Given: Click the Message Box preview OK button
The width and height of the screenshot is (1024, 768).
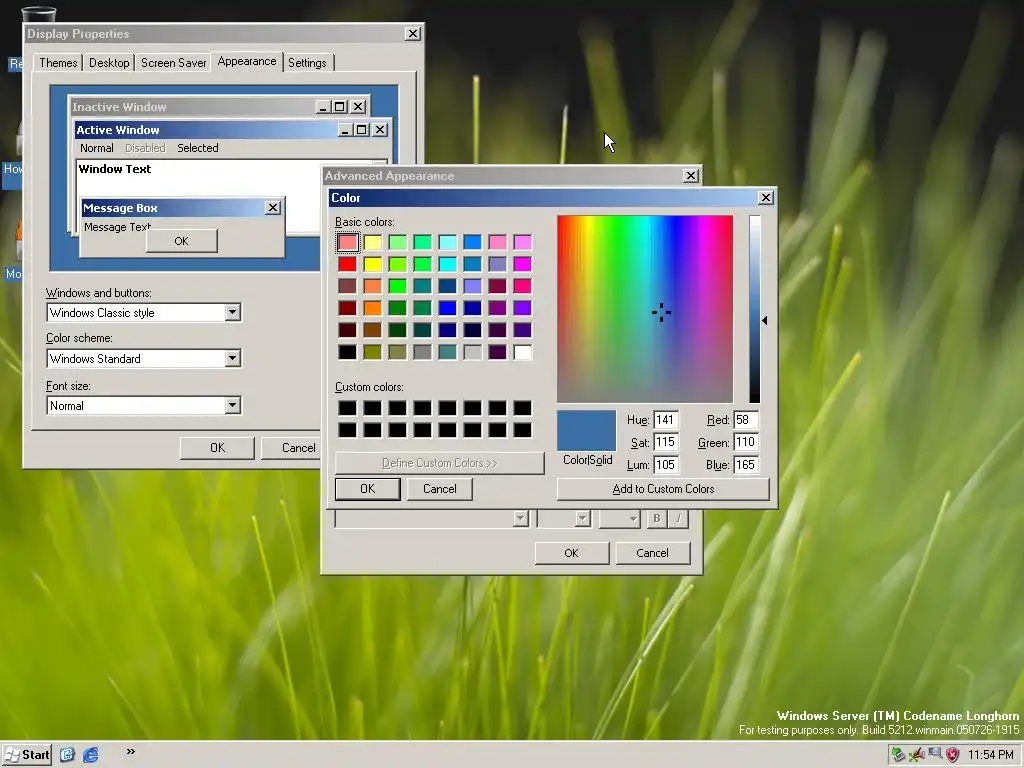Looking at the screenshot, I should coord(182,241).
